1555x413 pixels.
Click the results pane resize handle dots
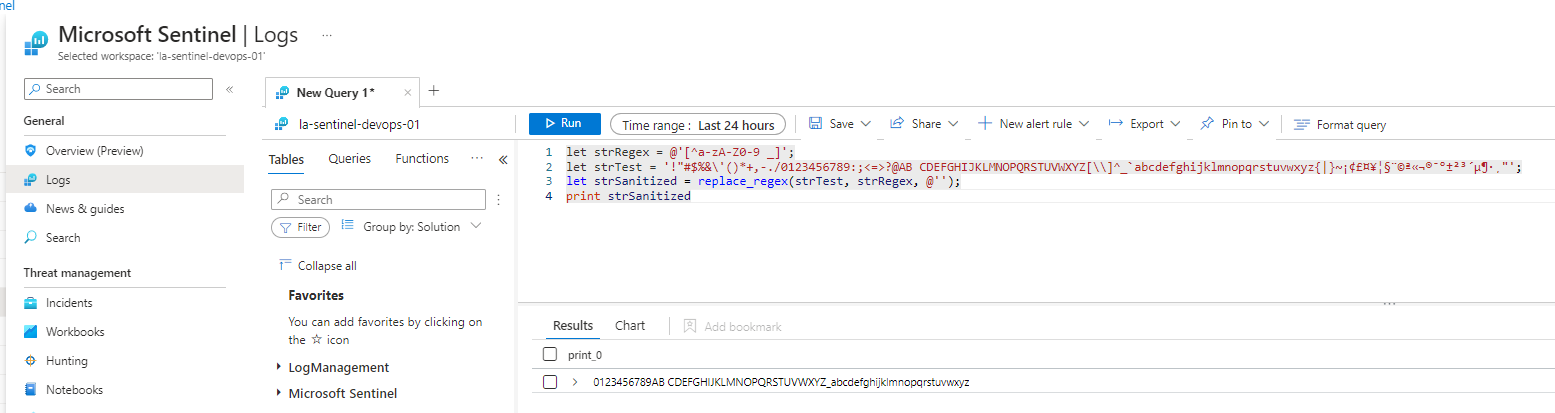point(1388,304)
